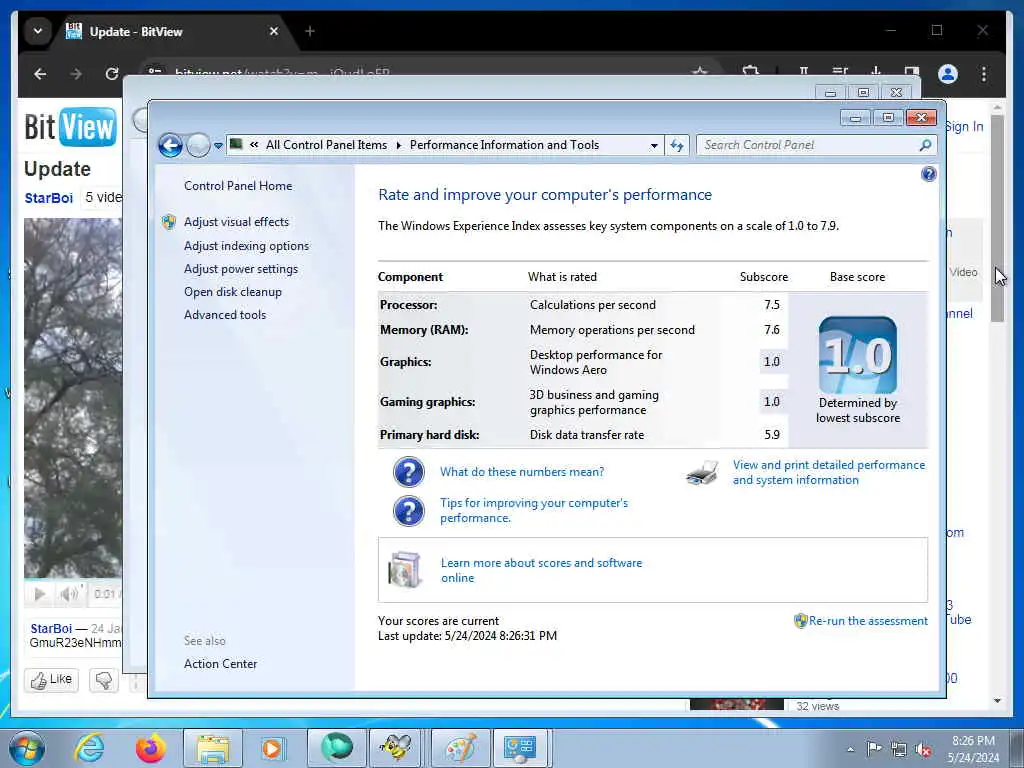The image size is (1024, 768).
Task: Launch Firefox from taskbar
Action: (x=150, y=748)
